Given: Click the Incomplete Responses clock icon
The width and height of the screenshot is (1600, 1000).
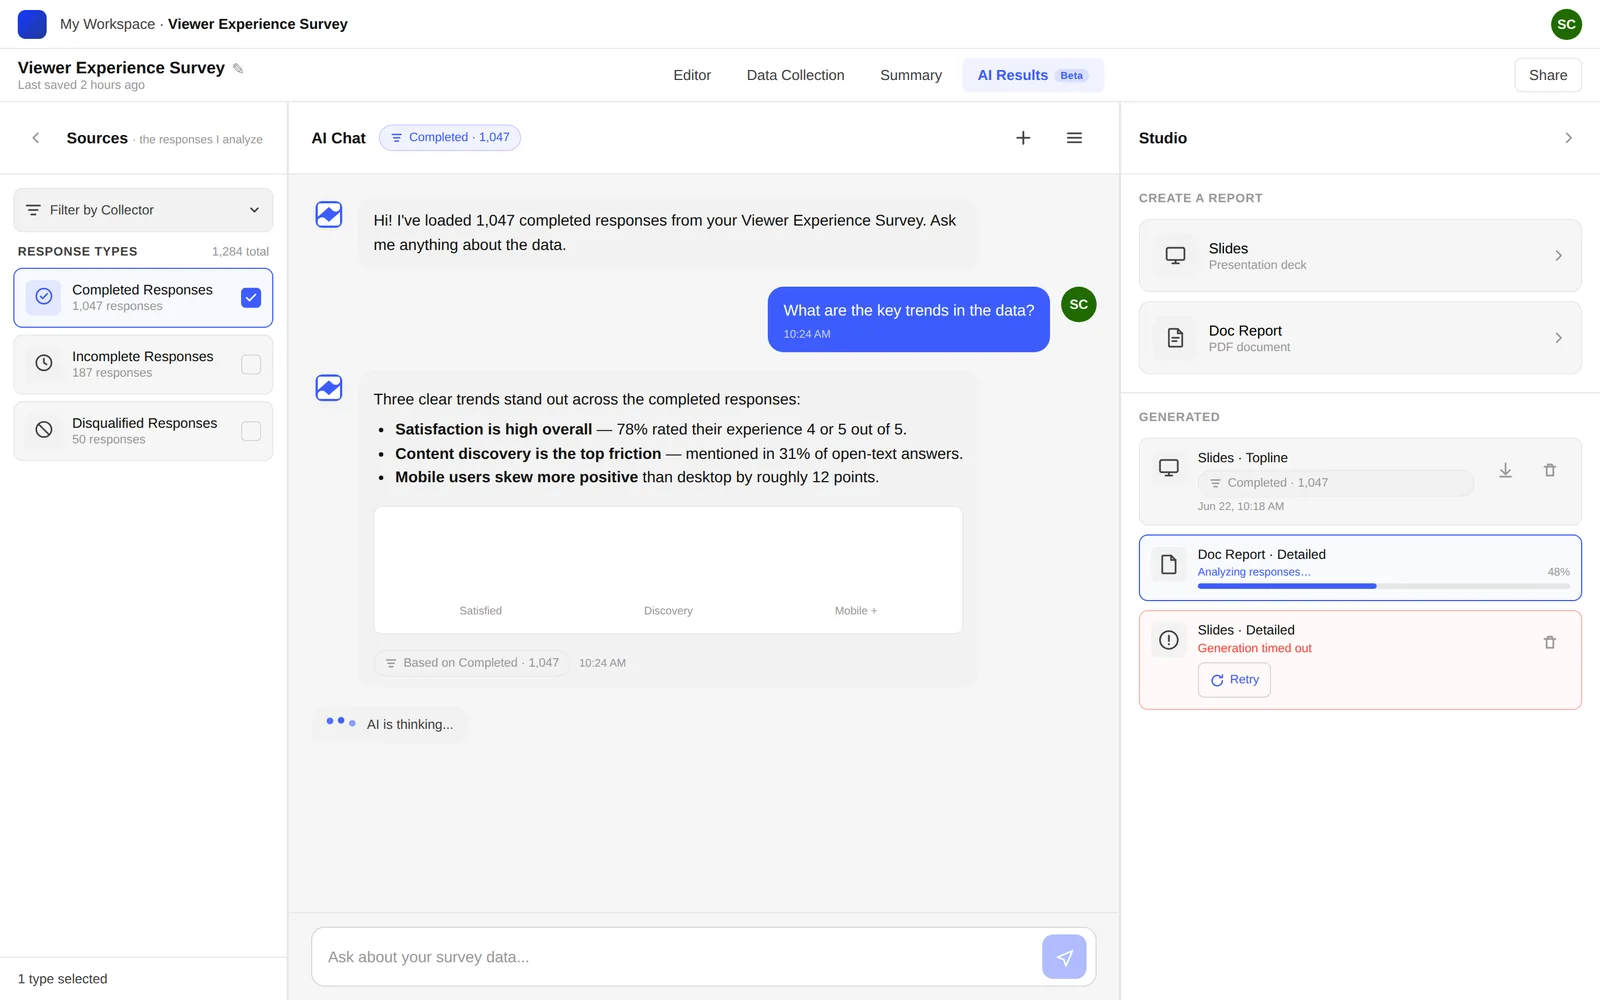Looking at the screenshot, I should [x=43, y=364].
